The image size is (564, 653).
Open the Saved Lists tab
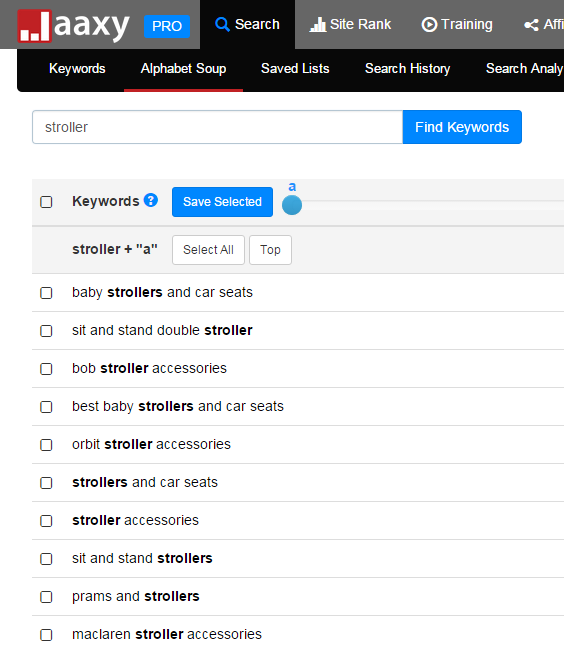(x=295, y=68)
